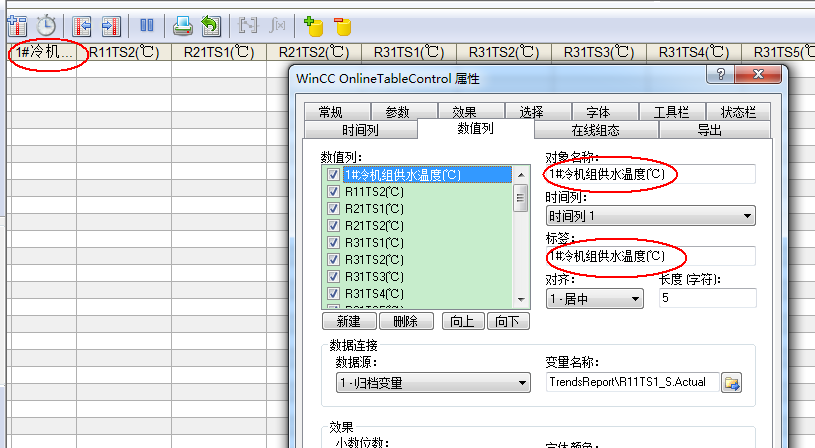
Task: Browse for variable name with folder button
Action: point(732,382)
